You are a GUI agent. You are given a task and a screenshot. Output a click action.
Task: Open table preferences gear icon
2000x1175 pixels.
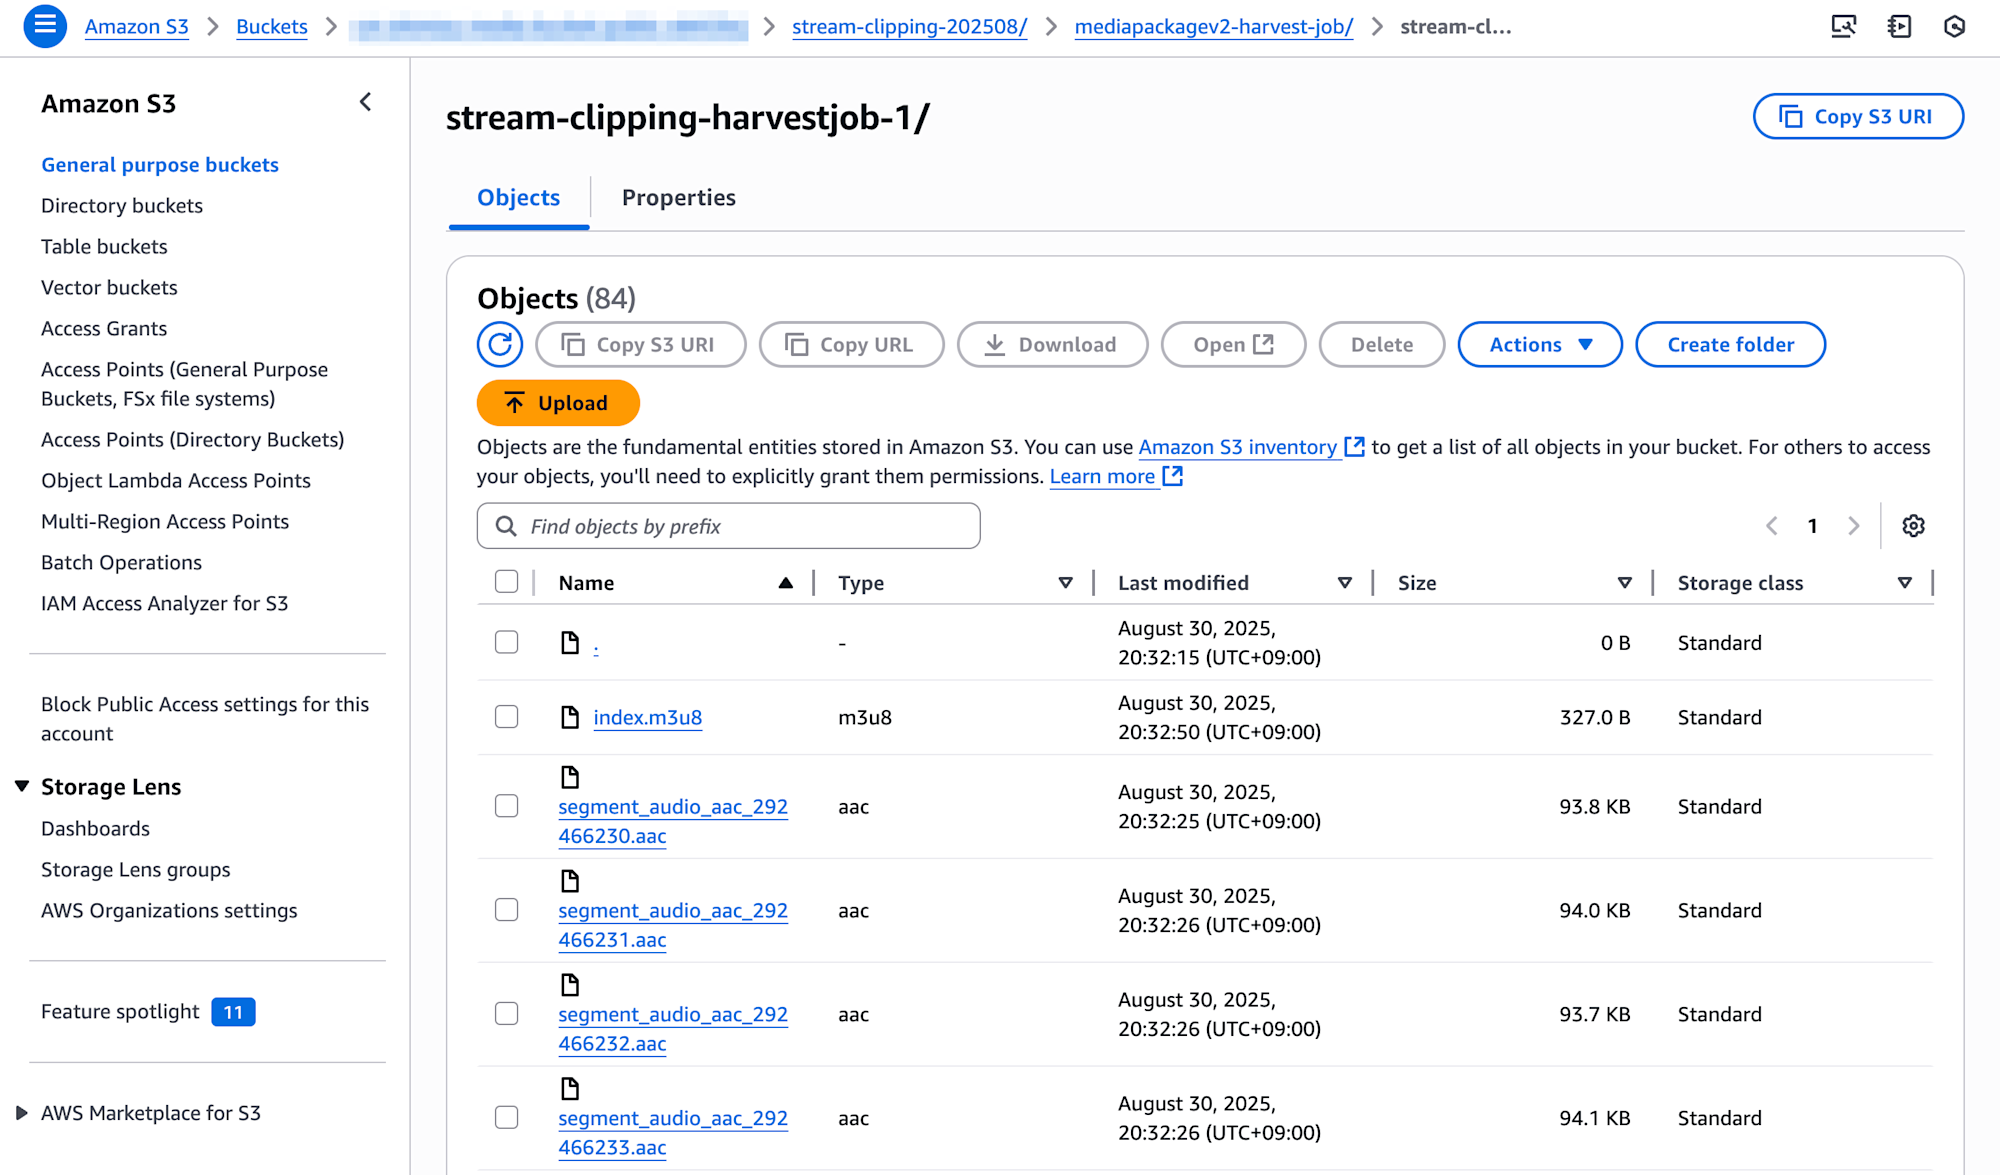[1913, 526]
